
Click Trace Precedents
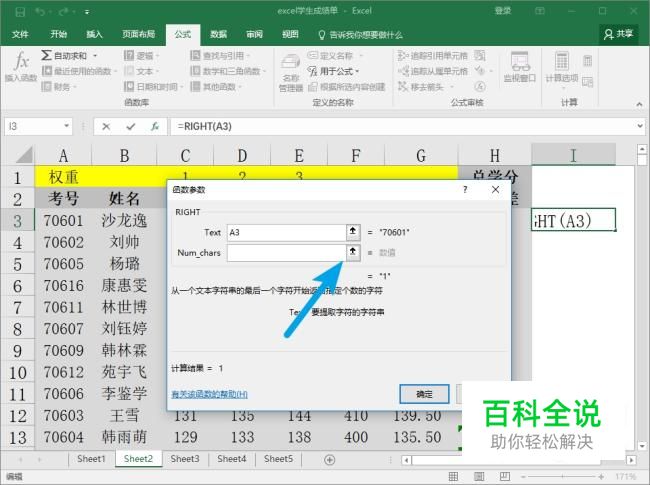coord(433,56)
